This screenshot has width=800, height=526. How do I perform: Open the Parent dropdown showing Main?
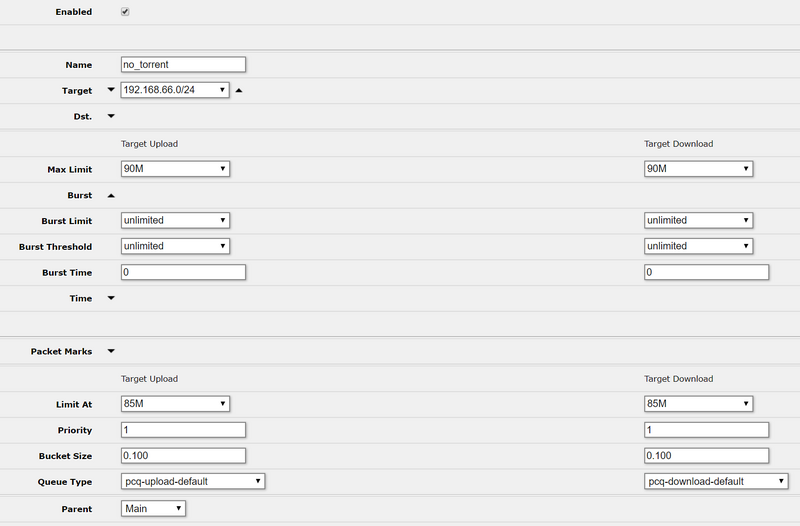[x=153, y=509]
